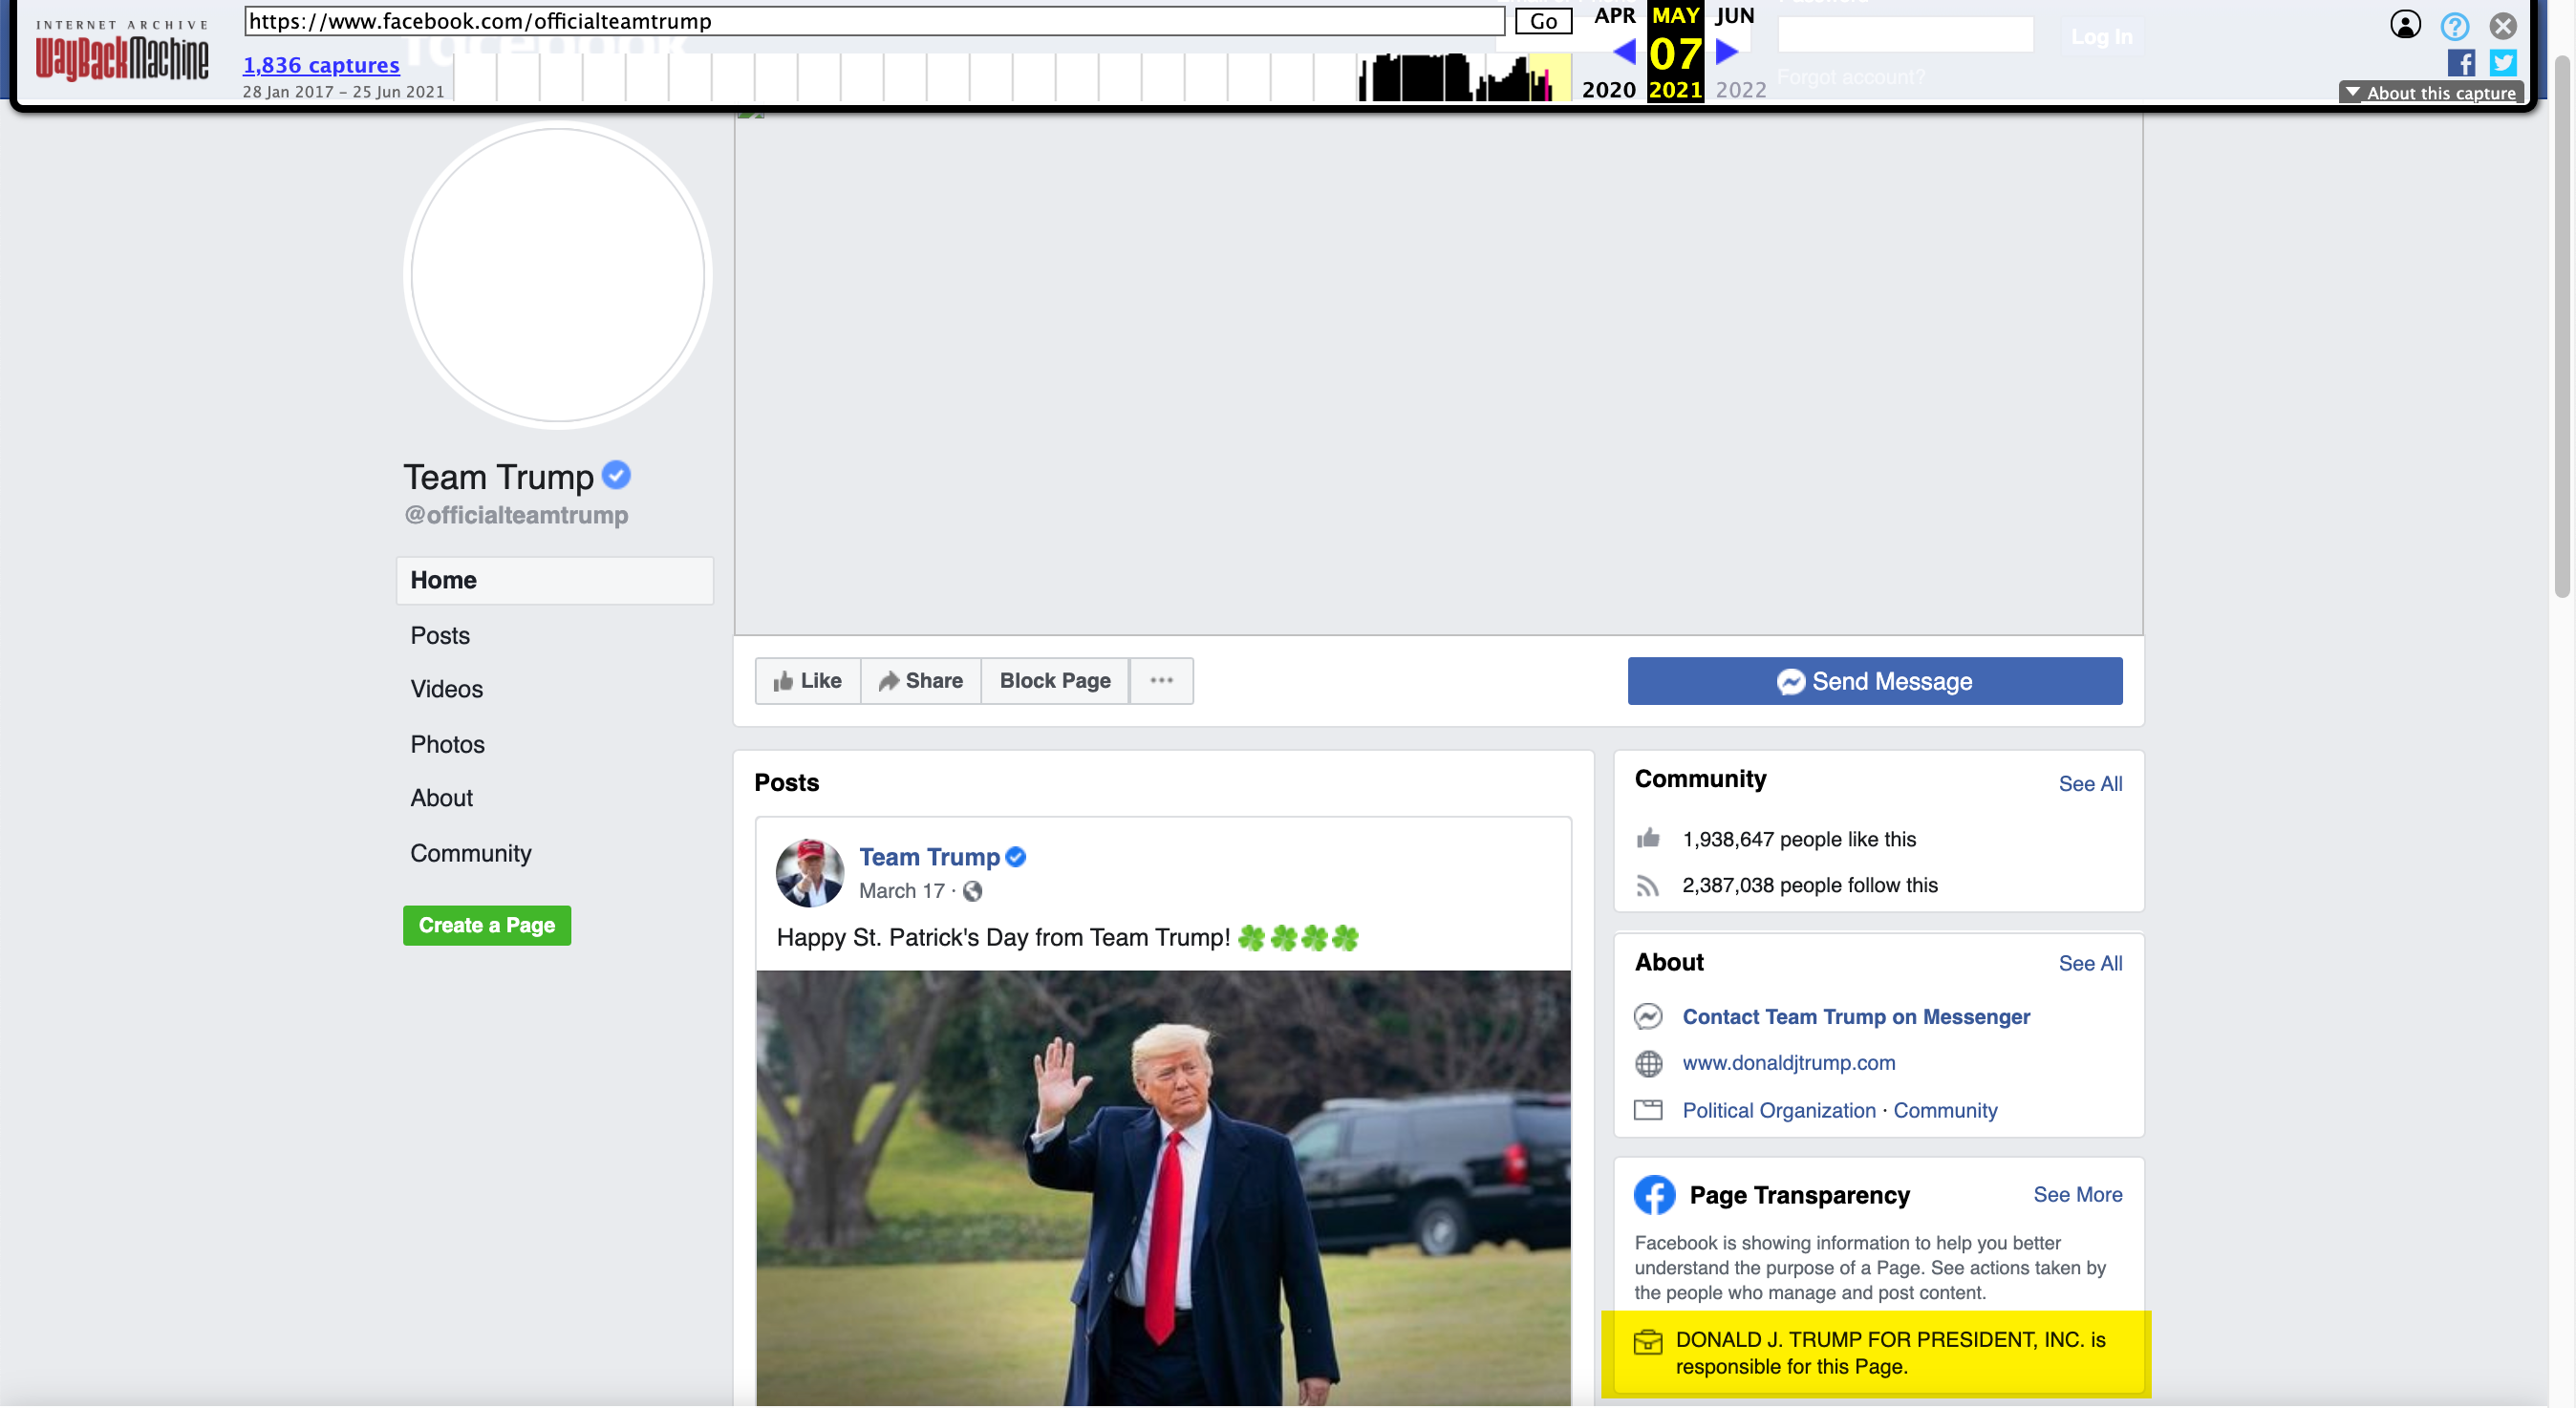Expand the About this capture panel
This screenshot has height=1408, width=2576.
pos(2432,91)
